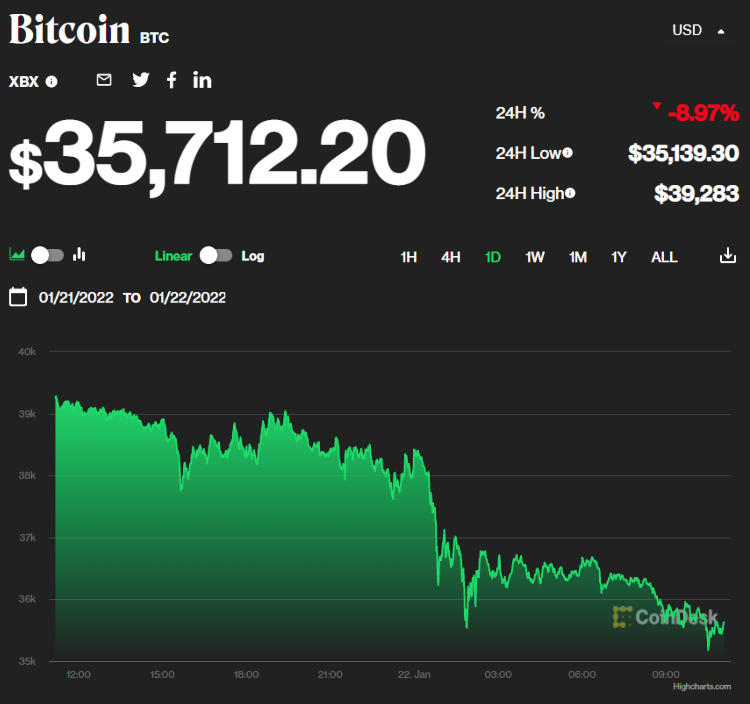Share to Facebook using the f icon

171,80
